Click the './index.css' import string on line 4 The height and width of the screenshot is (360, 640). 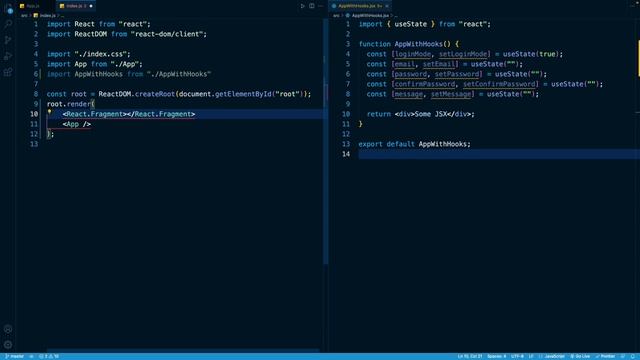click(x=100, y=54)
